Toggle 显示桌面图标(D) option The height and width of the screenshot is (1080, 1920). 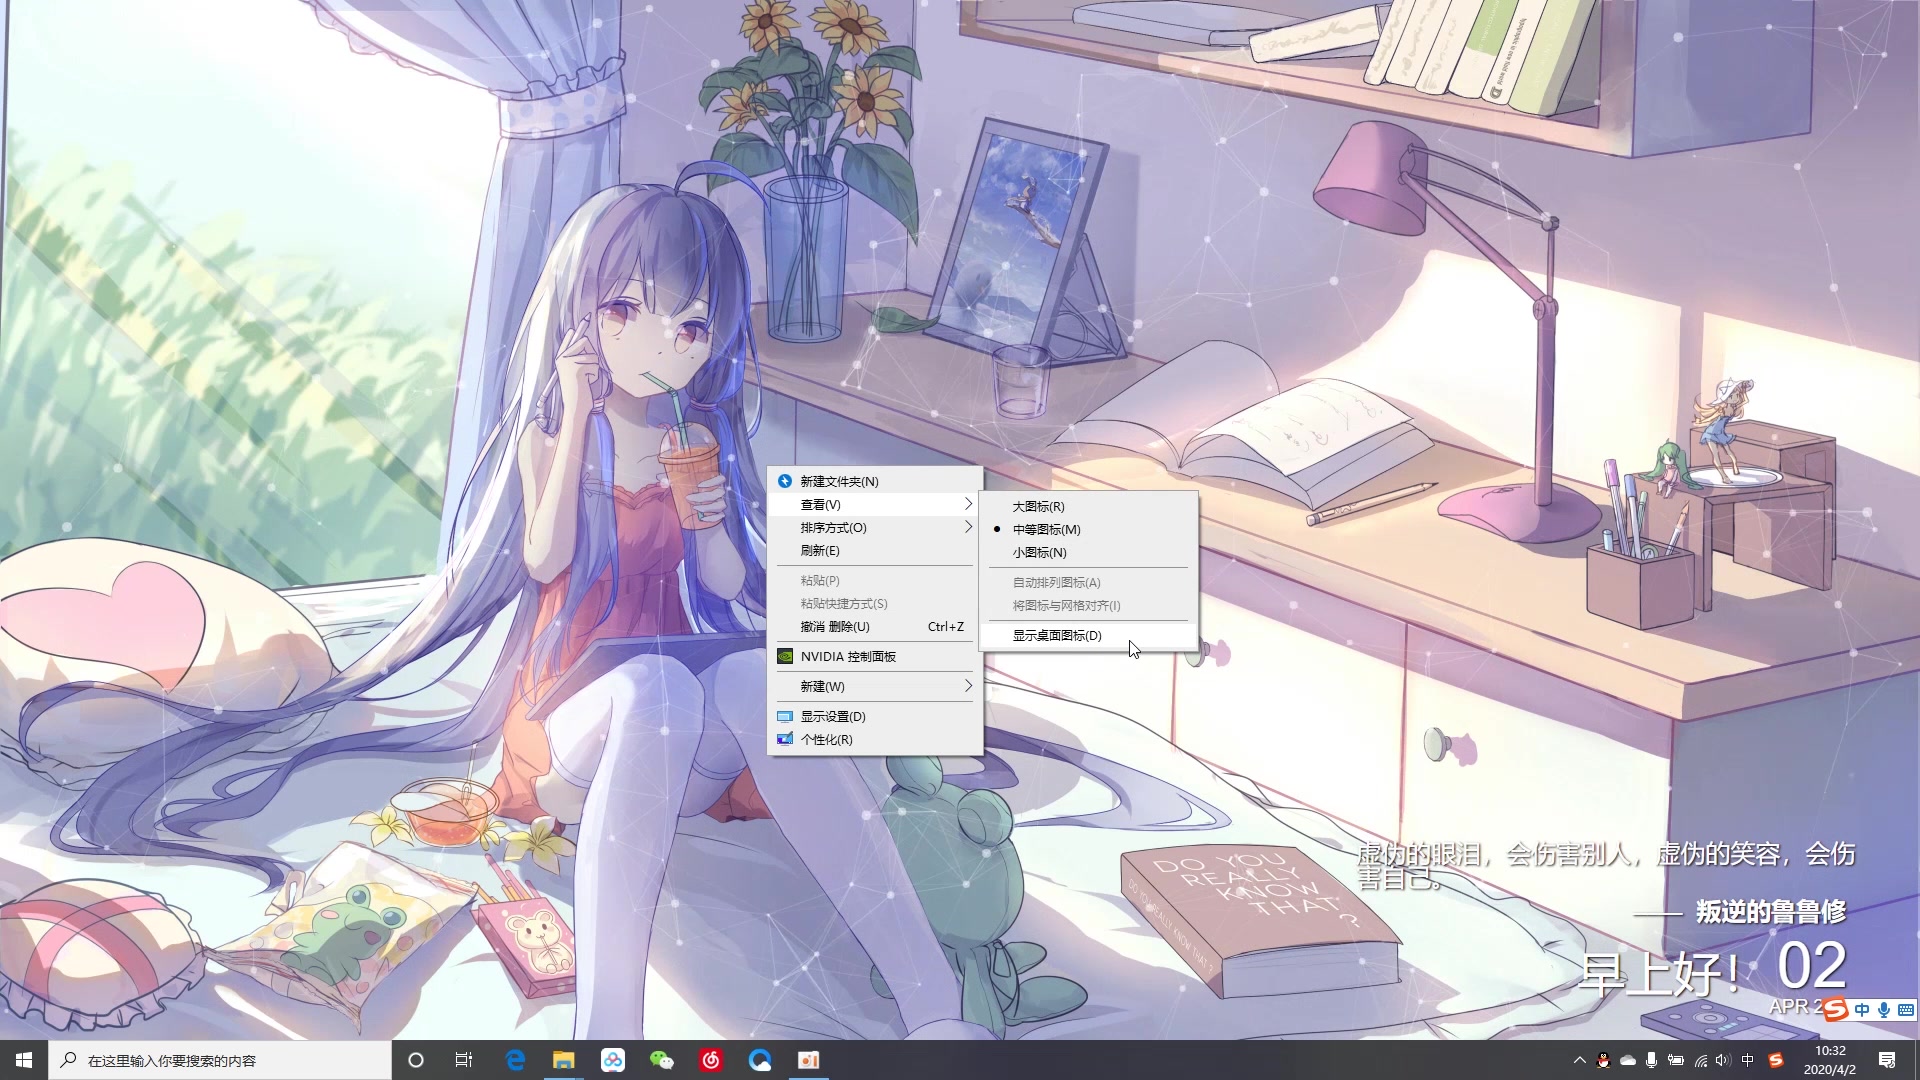pos(1057,635)
